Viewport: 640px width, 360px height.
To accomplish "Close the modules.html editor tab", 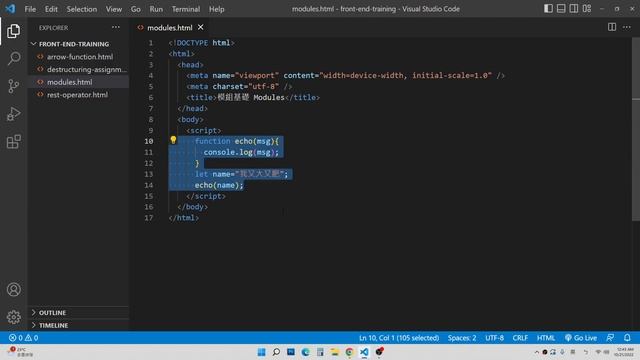I will coord(200,27).
